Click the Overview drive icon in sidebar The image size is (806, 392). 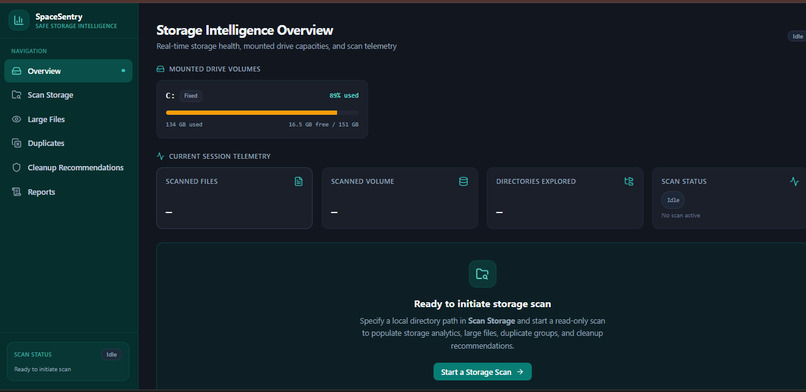tap(16, 71)
